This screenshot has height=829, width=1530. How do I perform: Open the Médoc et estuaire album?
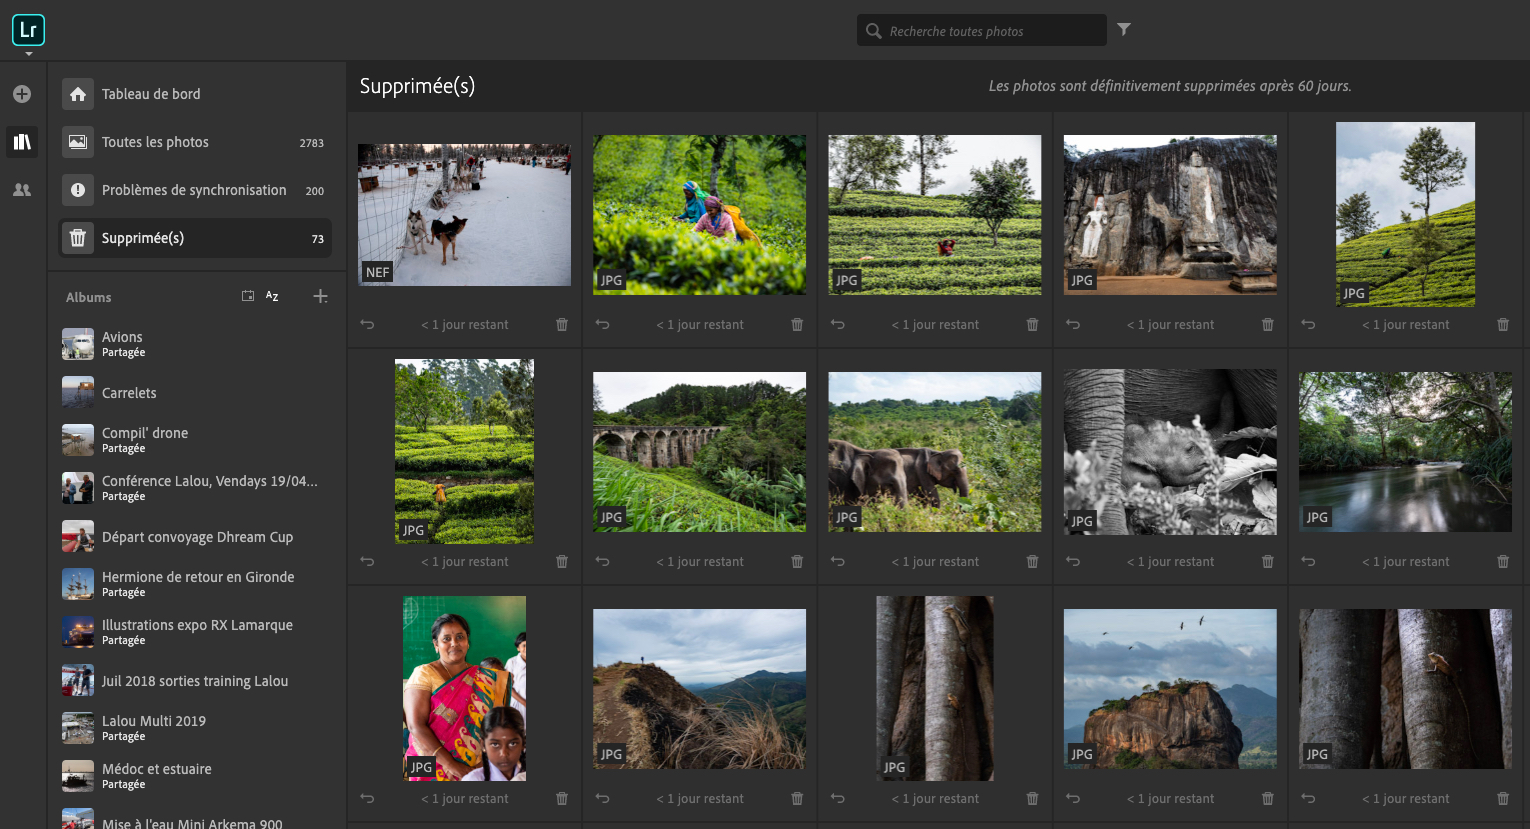pos(195,776)
